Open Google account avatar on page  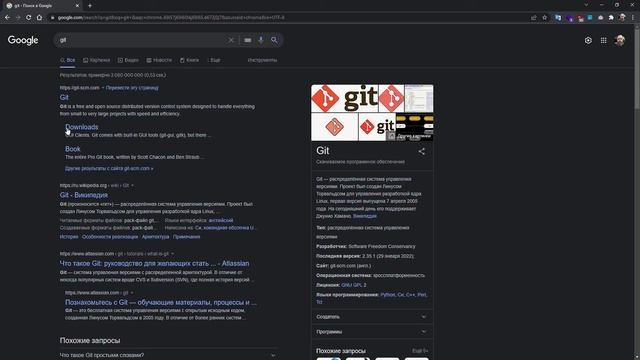tap(620, 40)
